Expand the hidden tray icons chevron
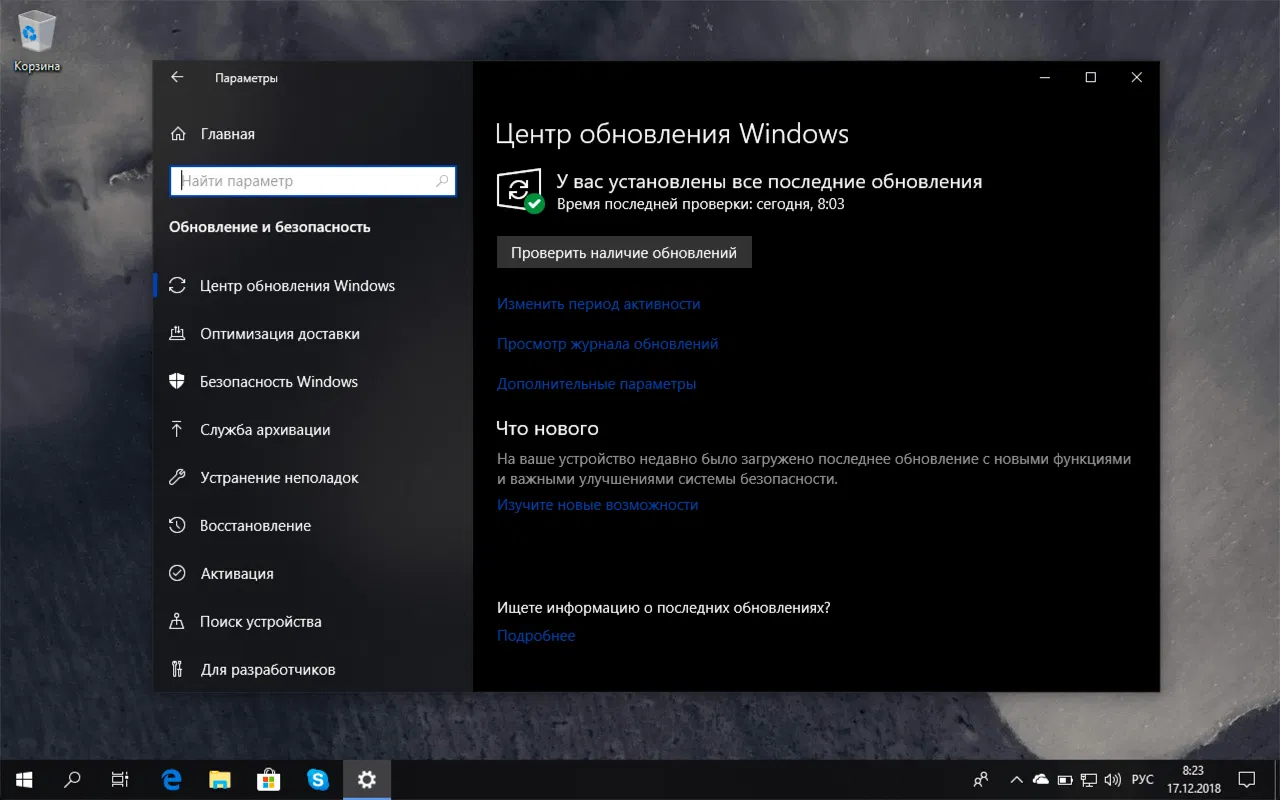This screenshot has width=1280, height=800. coord(1016,779)
